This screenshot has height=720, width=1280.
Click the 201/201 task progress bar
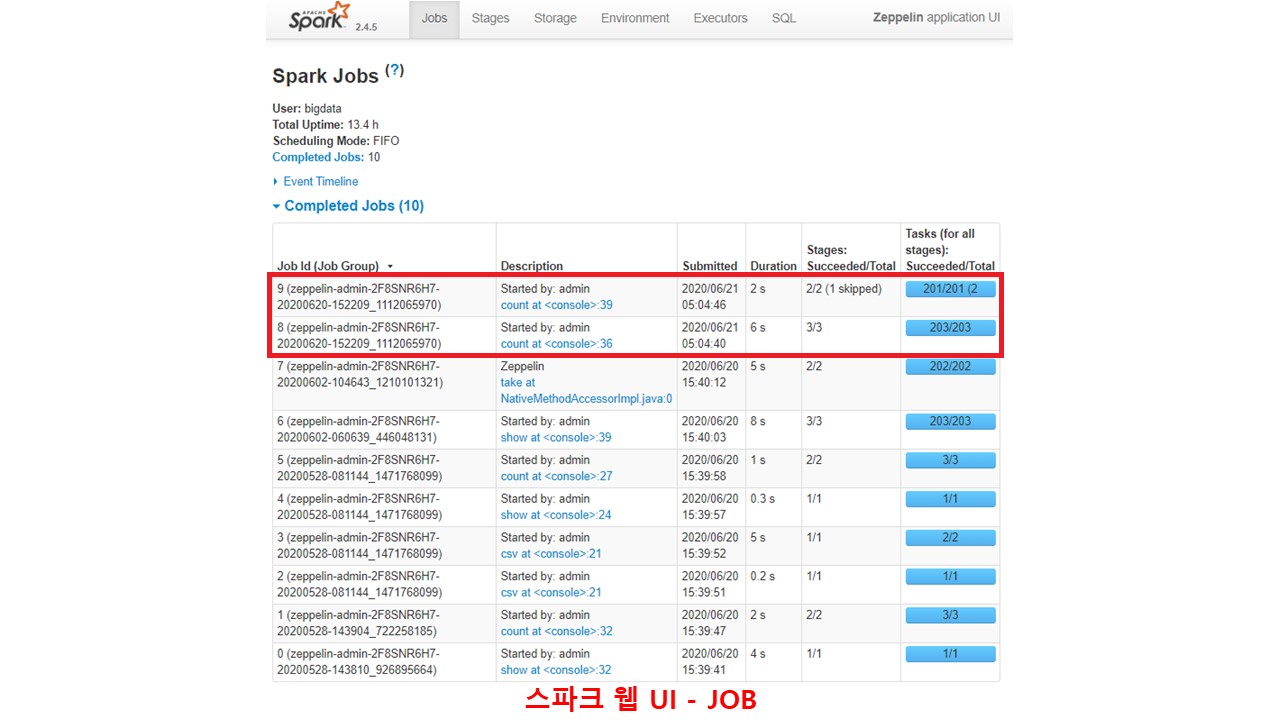pyautogui.click(x=950, y=289)
